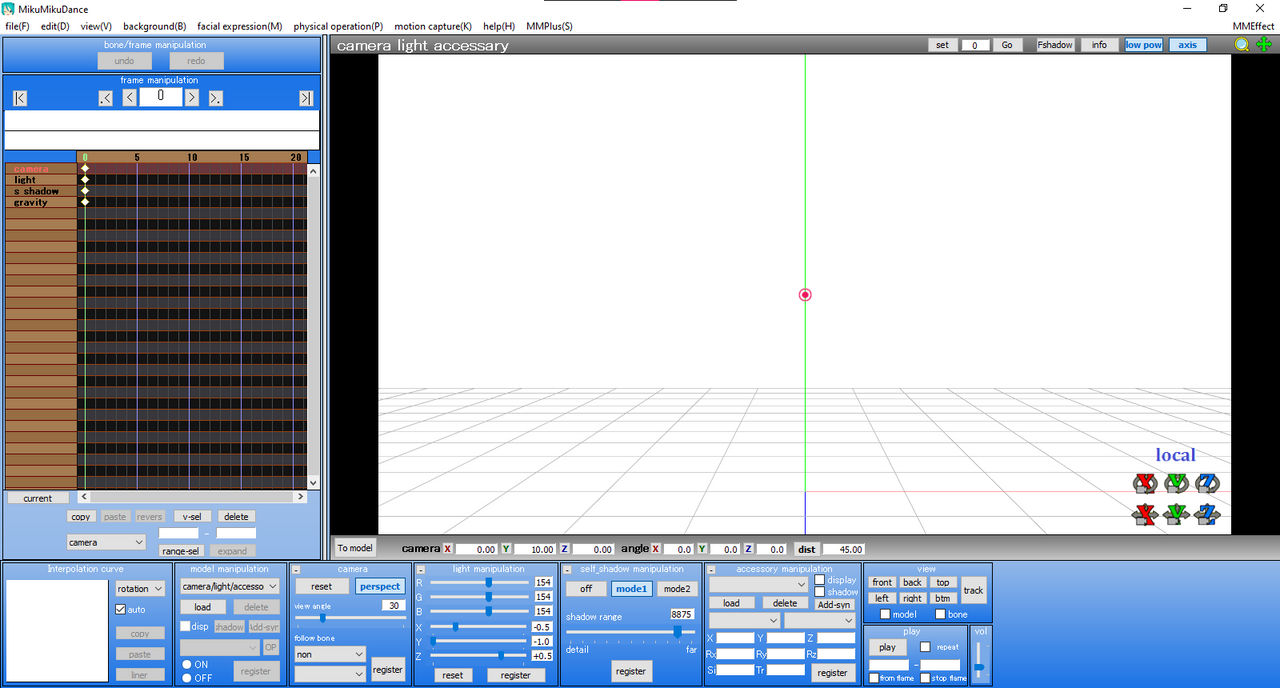Click the blue Z move axis icon
The width and height of the screenshot is (1280, 688).
[1208, 515]
